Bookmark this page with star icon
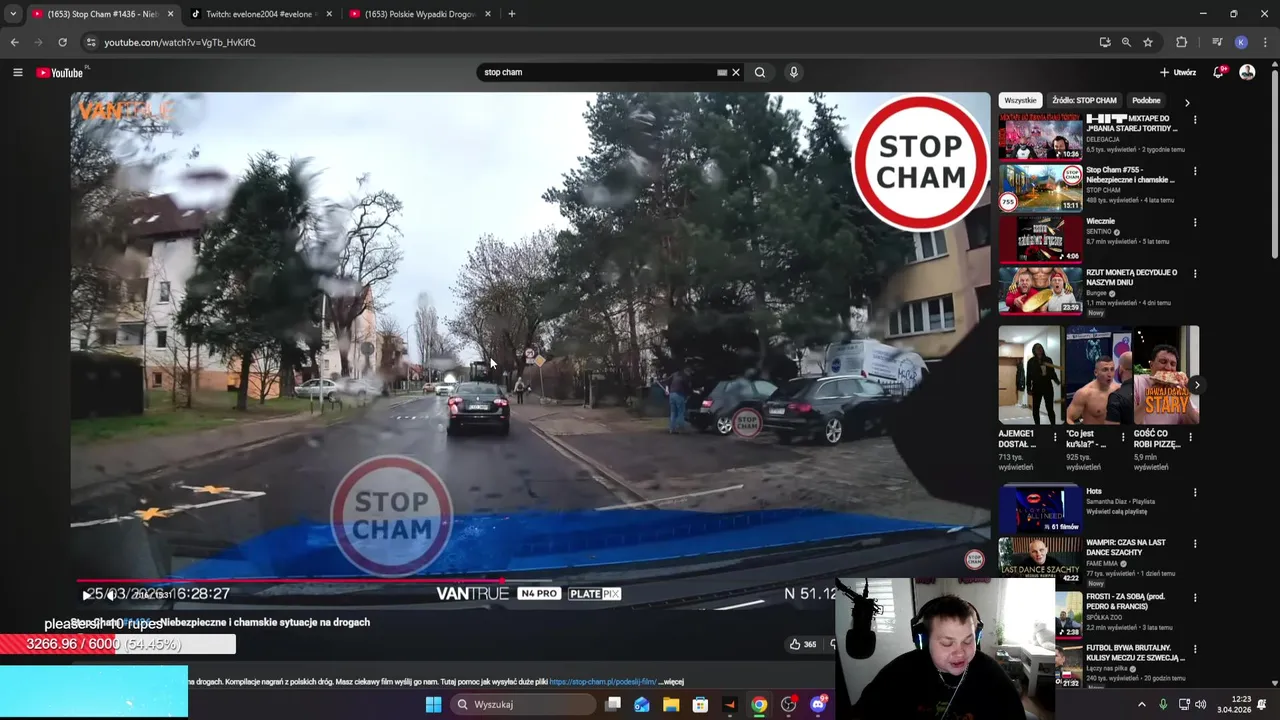 pyautogui.click(x=1148, y=42)
